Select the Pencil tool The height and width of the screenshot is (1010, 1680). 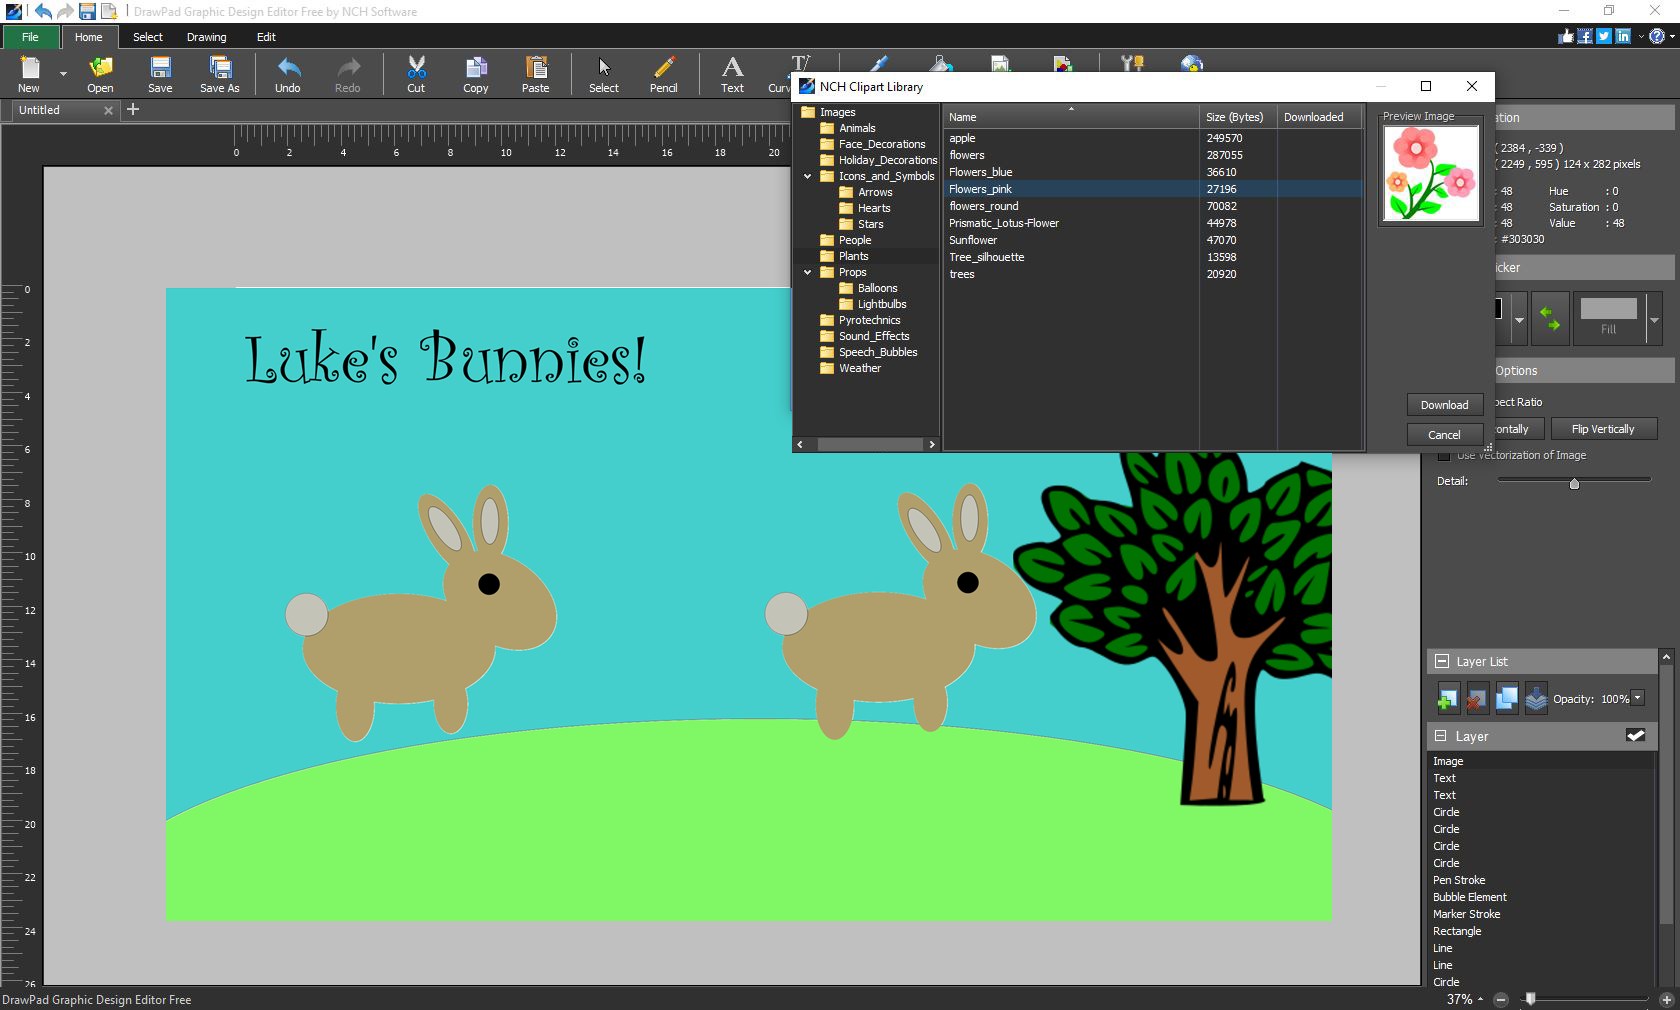pyautogui.click(x=663, y=74)
